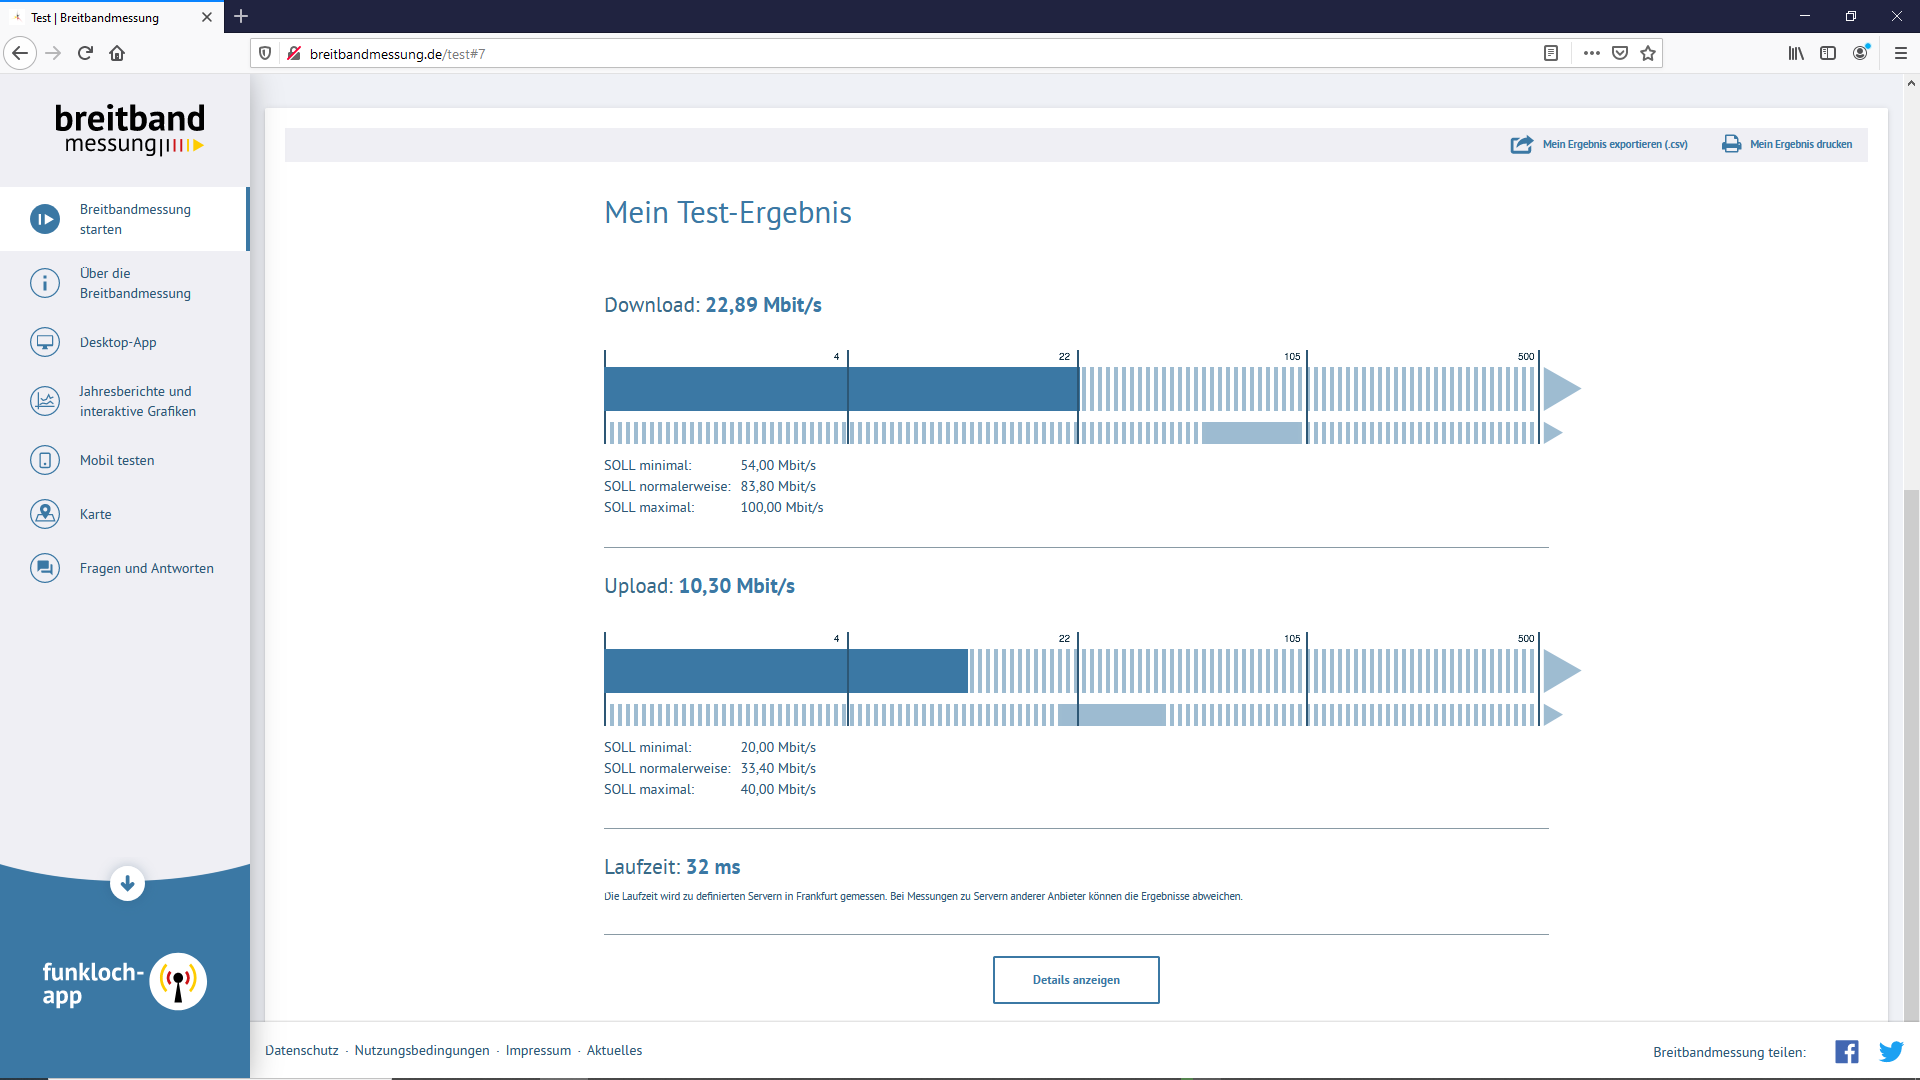The height and width of the screenshot is (1080, 1920).
Task: Open the Impressum footer link
Action: [538, 1050]
